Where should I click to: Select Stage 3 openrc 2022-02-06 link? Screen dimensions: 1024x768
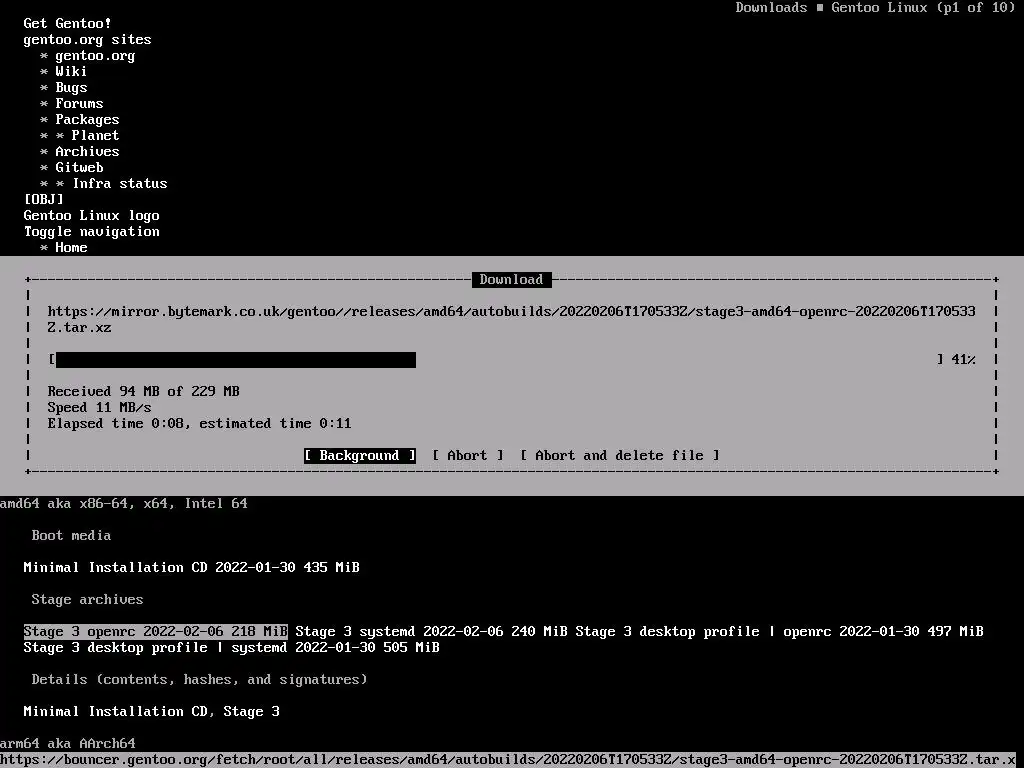pyautogui.click(x=155, y=632)
